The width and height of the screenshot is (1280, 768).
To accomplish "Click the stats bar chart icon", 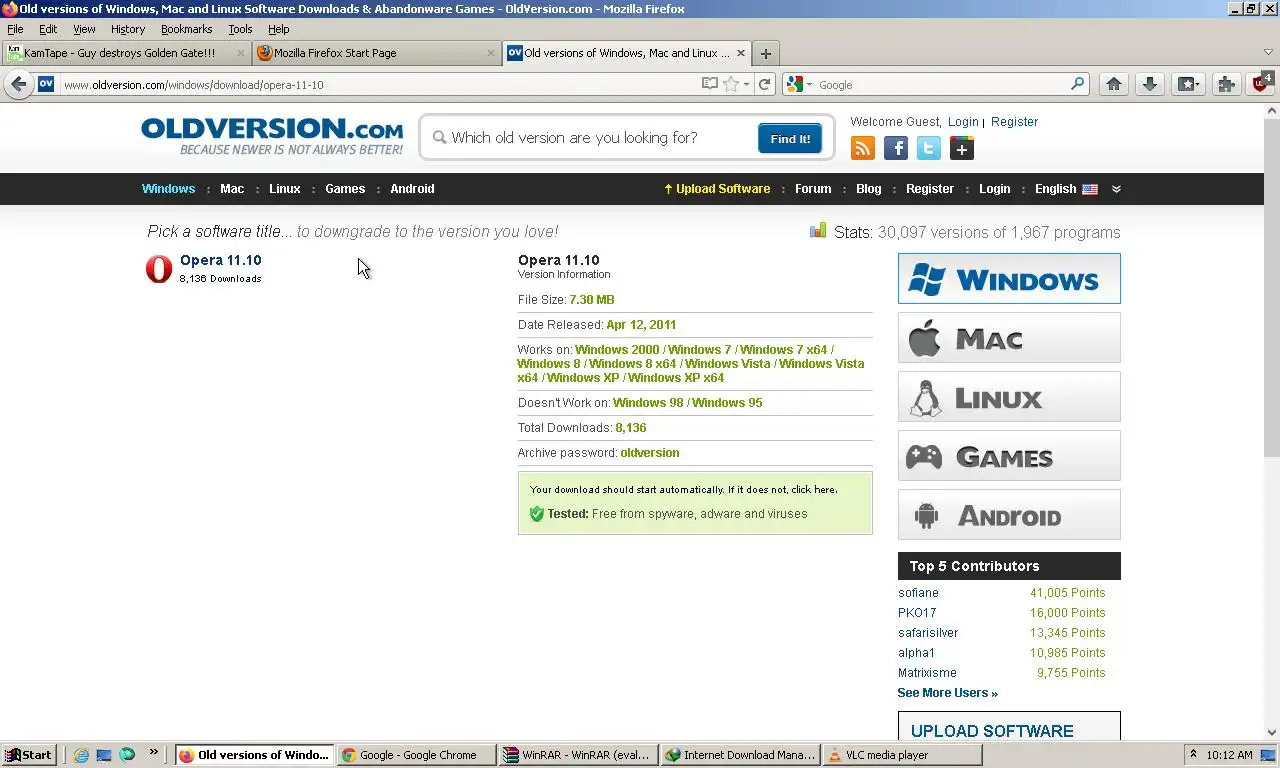I will pyautogui.click(x=818, y=231).
